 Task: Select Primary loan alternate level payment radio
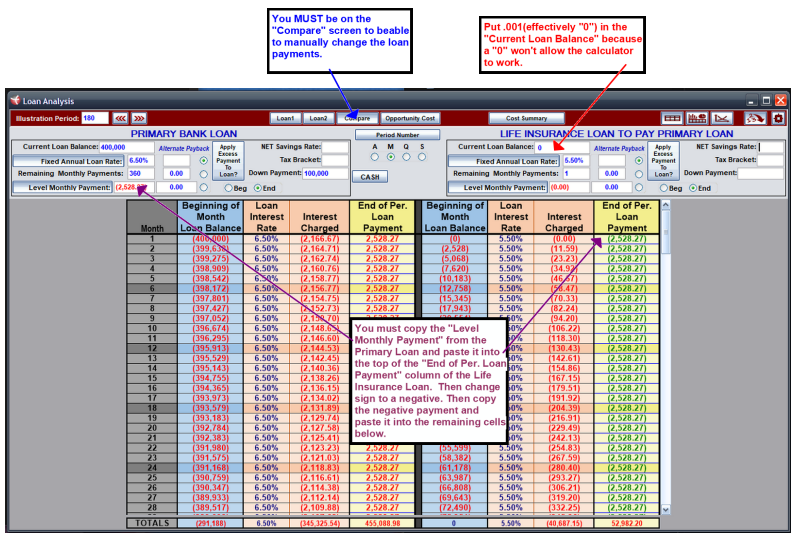click(204, 187)
